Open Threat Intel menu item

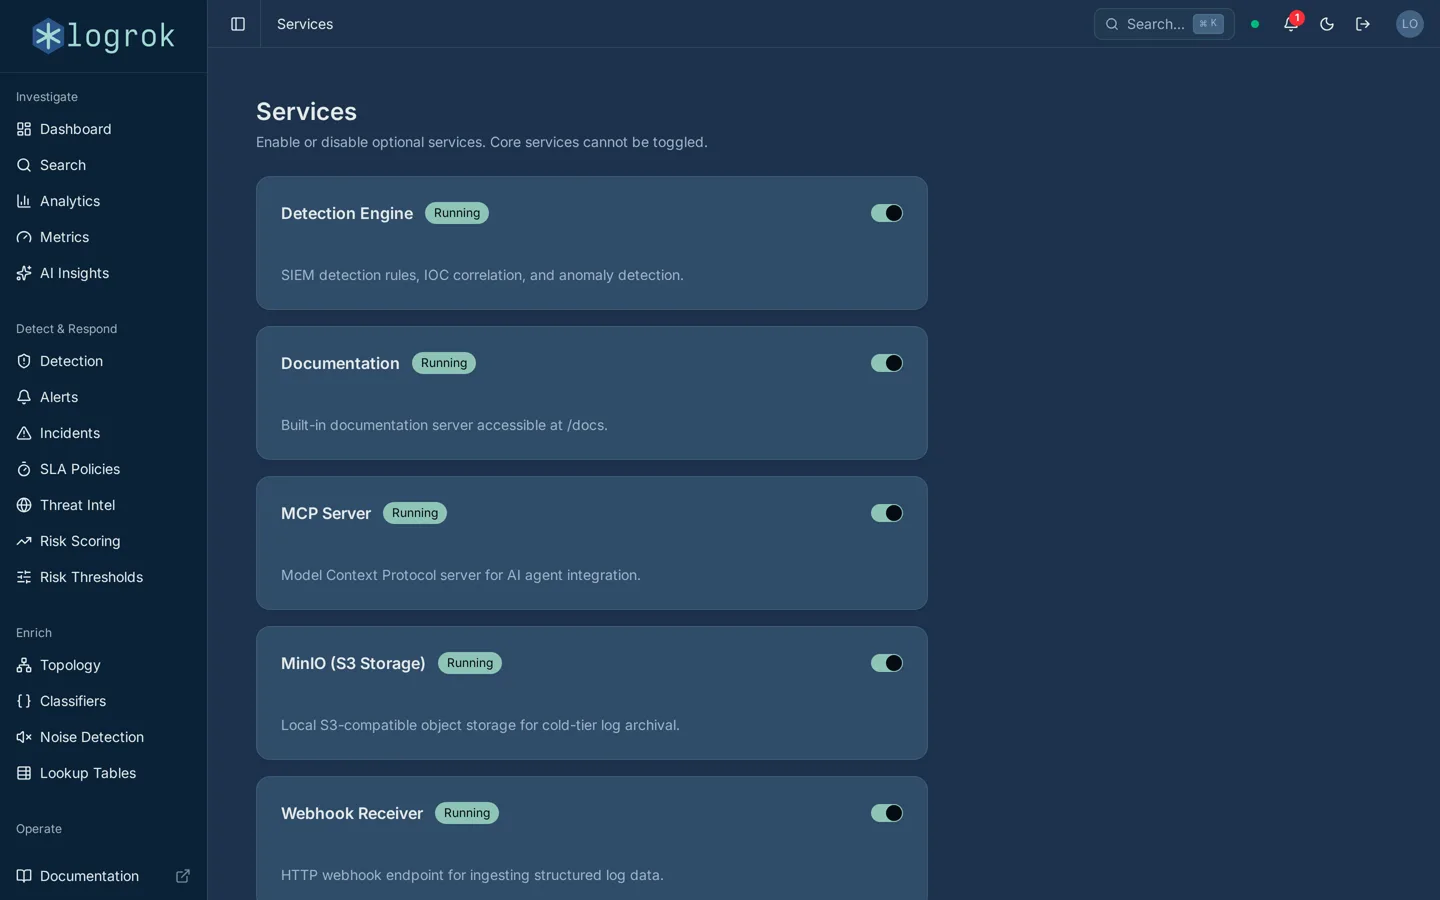click(x=104, y=505)
